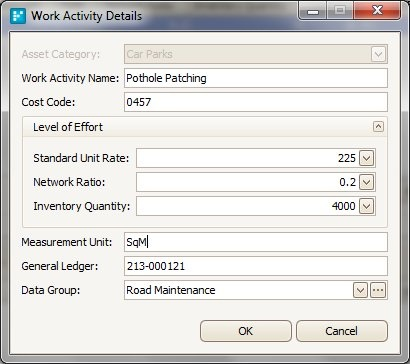The width and height of the screenshot is (410, 364).
Task: Open the Standard Unit Rate dropdown arrow
Action: [x=367, y=158]
